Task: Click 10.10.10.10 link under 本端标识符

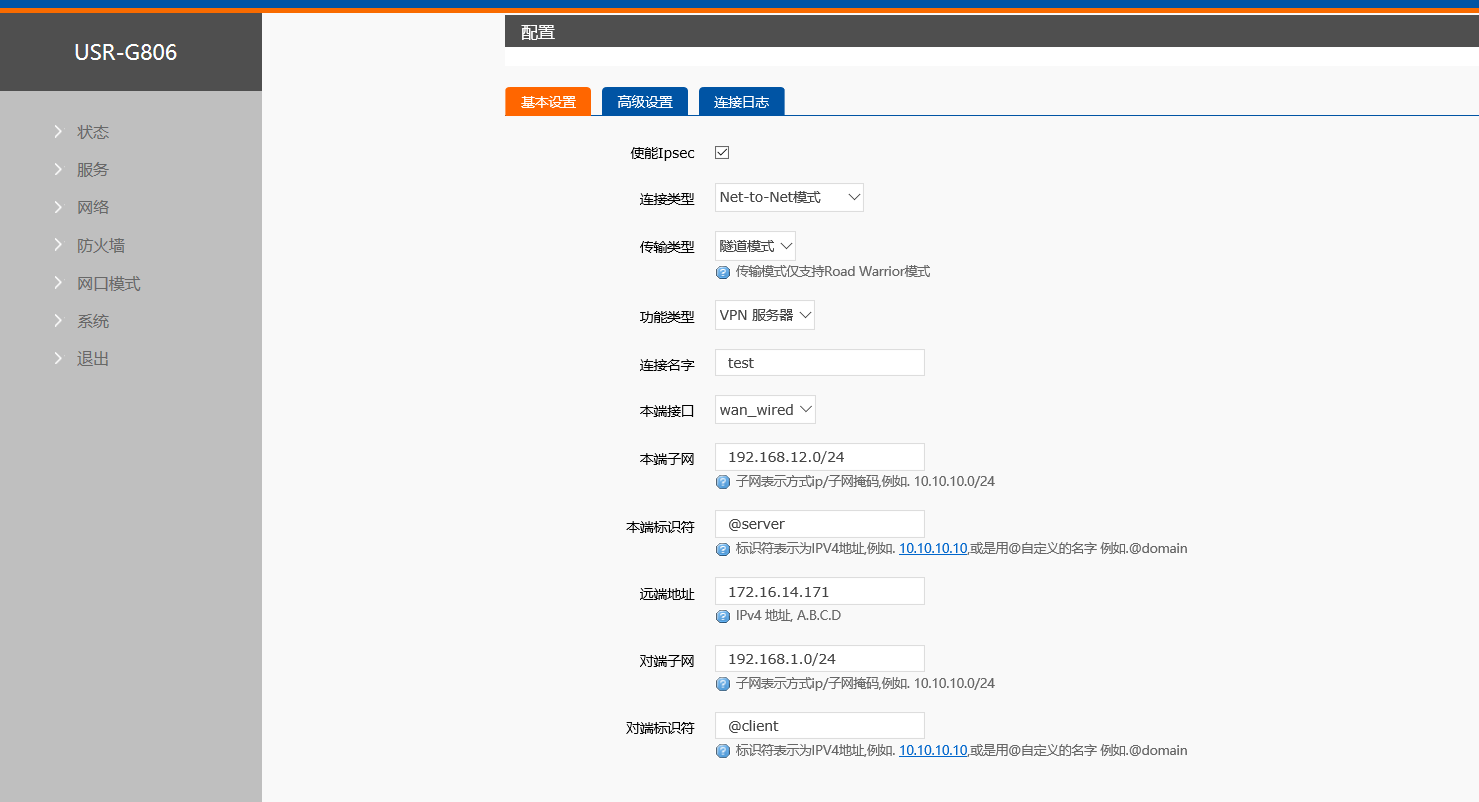Action: pos(933,549)
